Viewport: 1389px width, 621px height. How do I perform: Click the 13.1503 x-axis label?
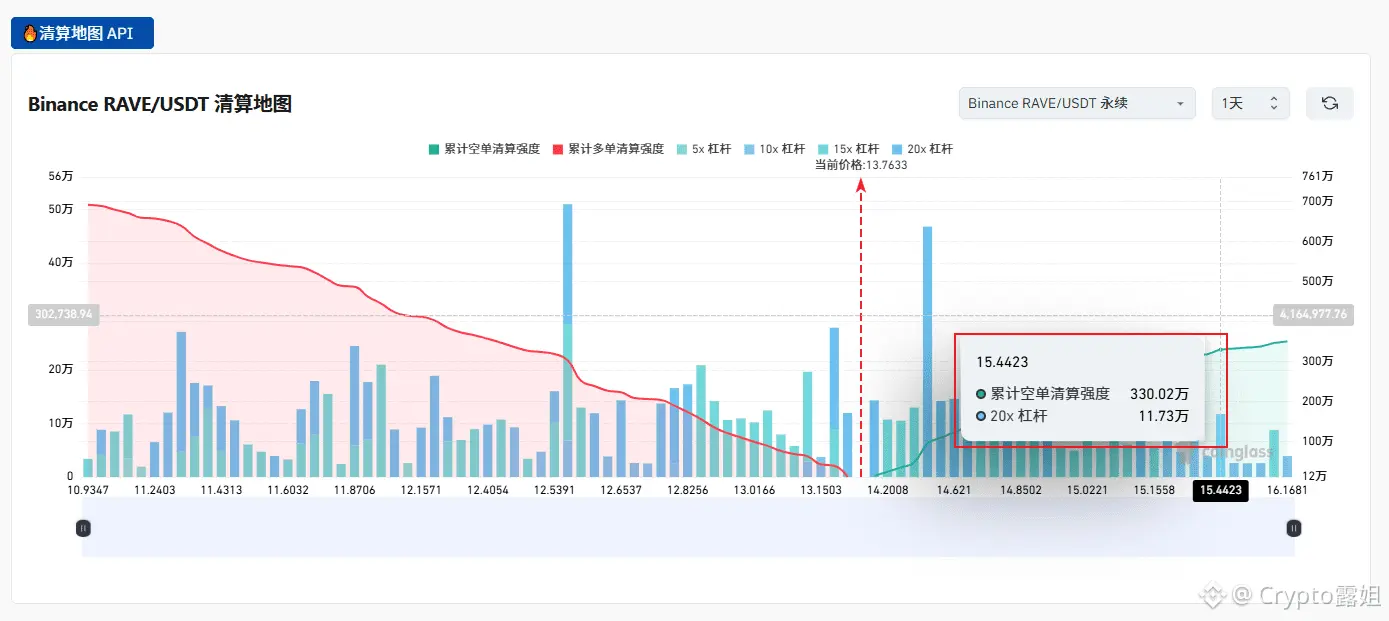pyautogui.click(x=821, y=490)
